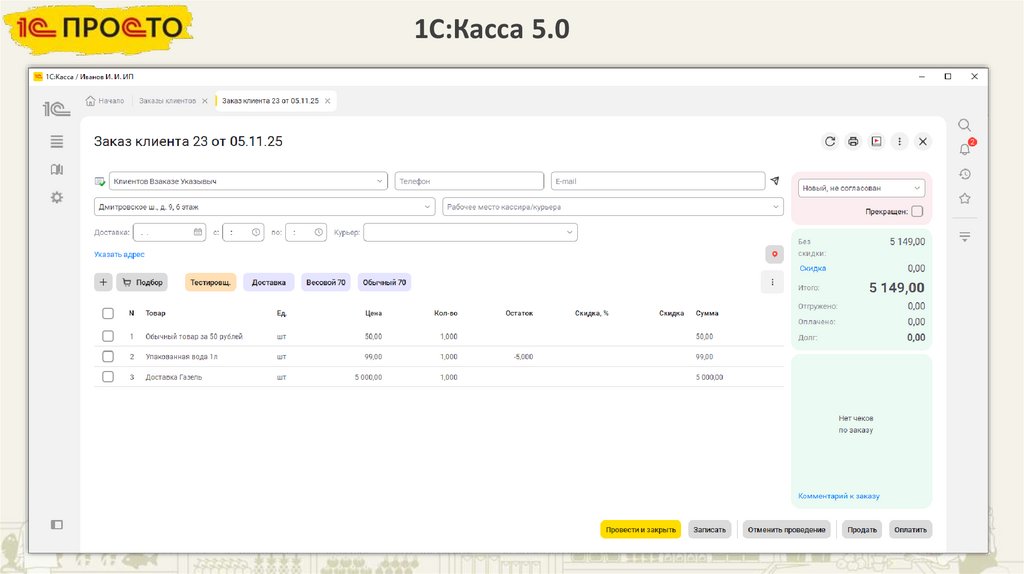Open the history clock icon
The width and height of the screenshot is (1024, 574).
click(x=965, y=174)
